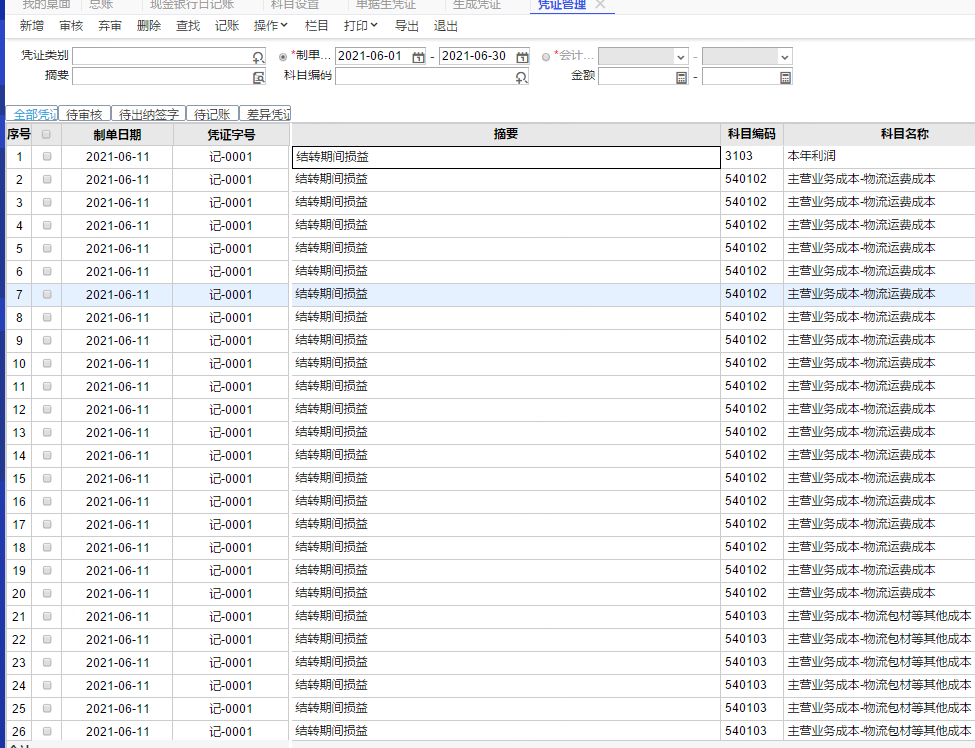Viewport: 975px width, 748px height.
Task: Check the checkbox in row 3
Action: [x=47, y=203]
